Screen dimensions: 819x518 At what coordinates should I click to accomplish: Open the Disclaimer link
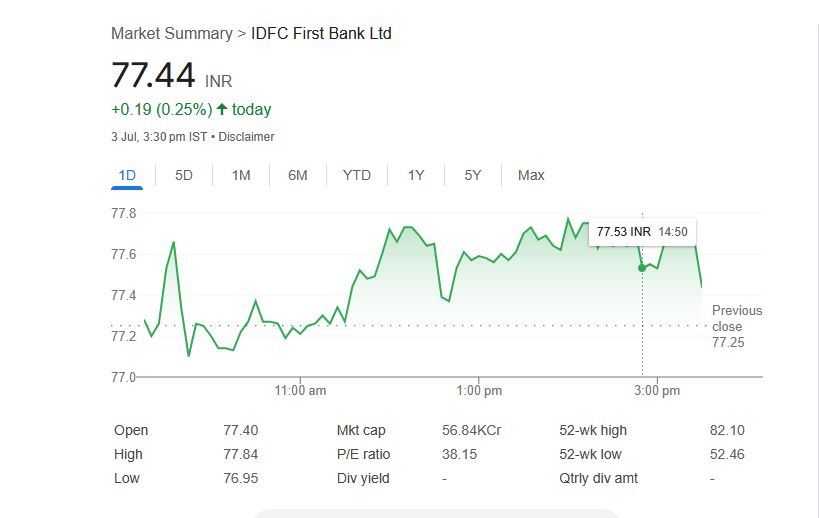point(246,137)
